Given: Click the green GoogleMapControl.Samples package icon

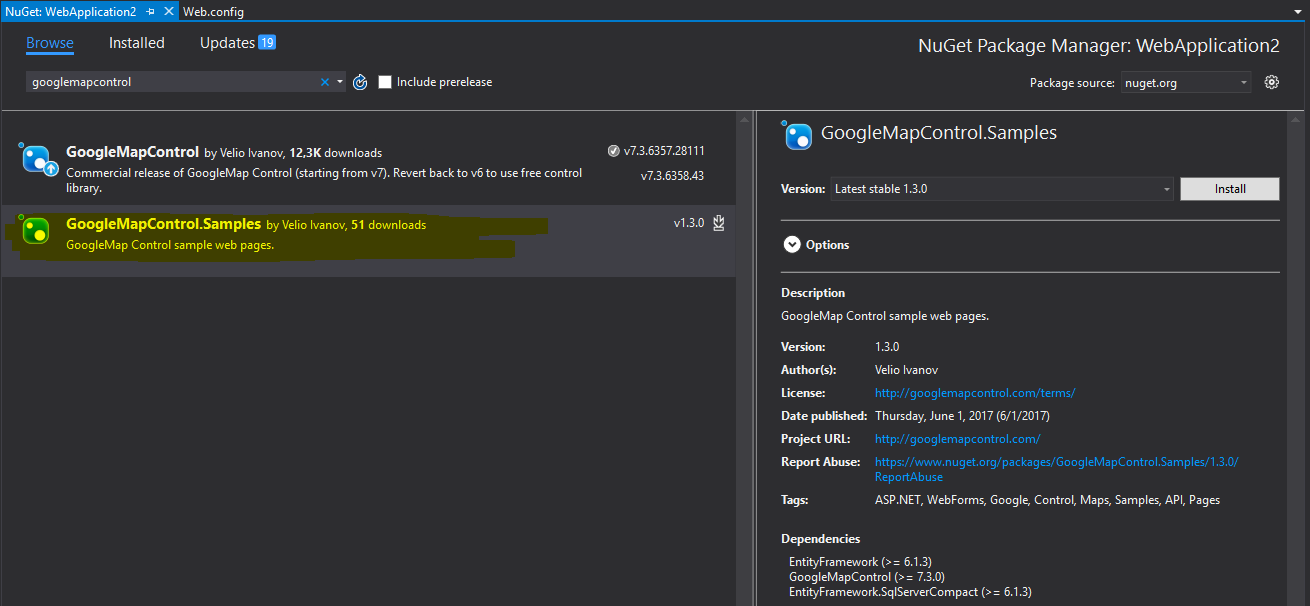Looking at the screenshot, I should [x=36, y=231].
